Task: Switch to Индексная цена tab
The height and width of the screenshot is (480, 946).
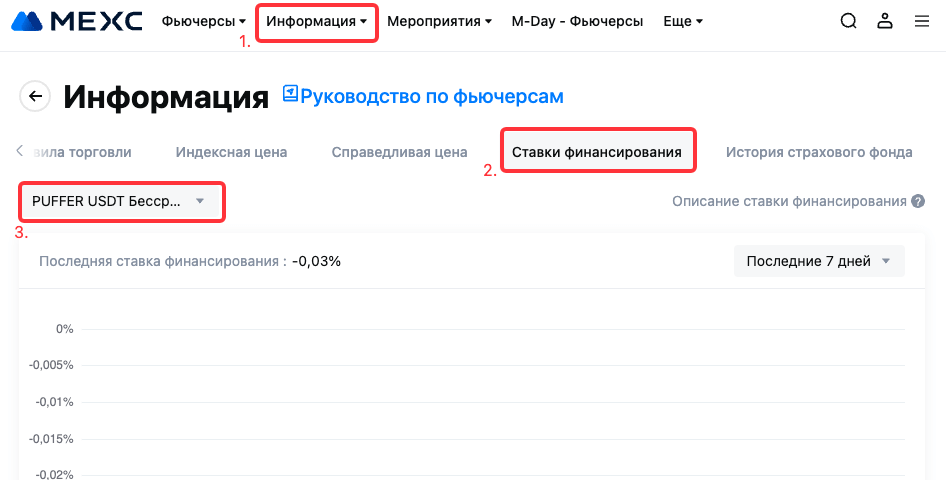Action: point(231,152)
